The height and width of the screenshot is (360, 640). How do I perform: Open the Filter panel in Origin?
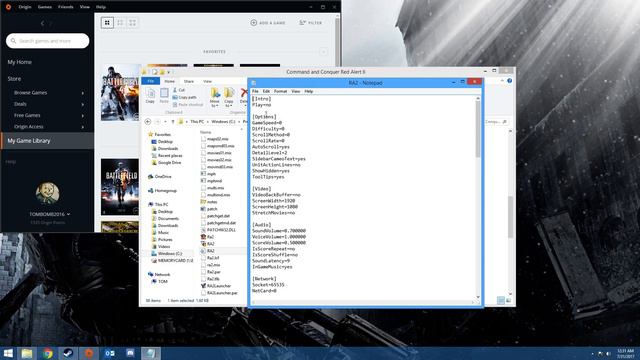pyautogui.click(x=311, y=23)
